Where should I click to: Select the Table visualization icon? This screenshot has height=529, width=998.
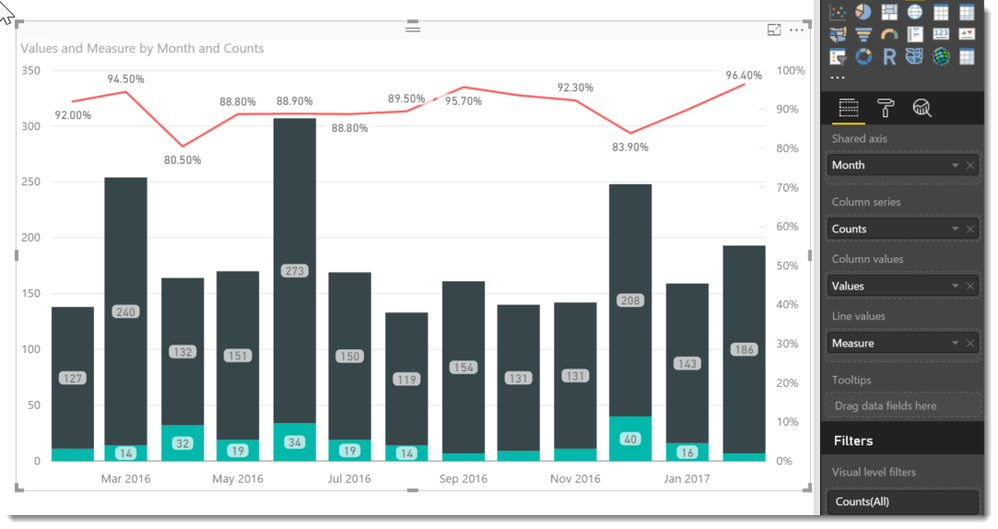941,11
